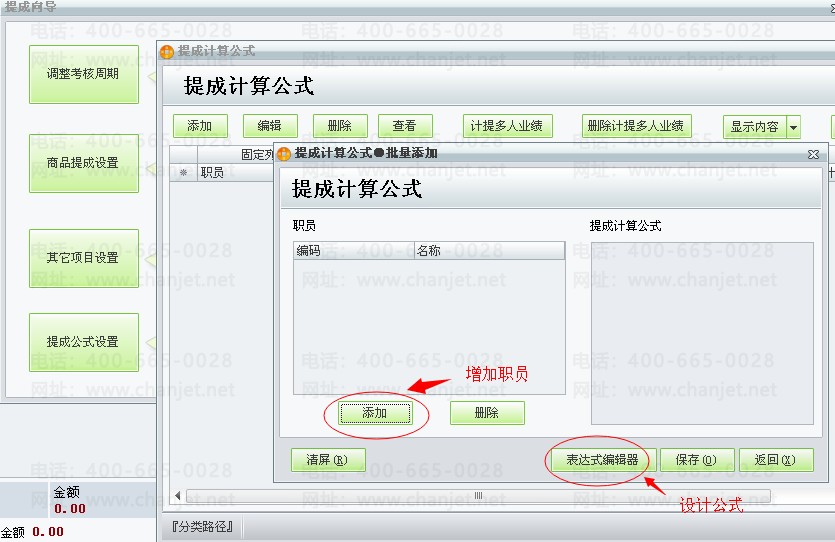Click the 编辑 toolbar button

[x=269, y=126]
